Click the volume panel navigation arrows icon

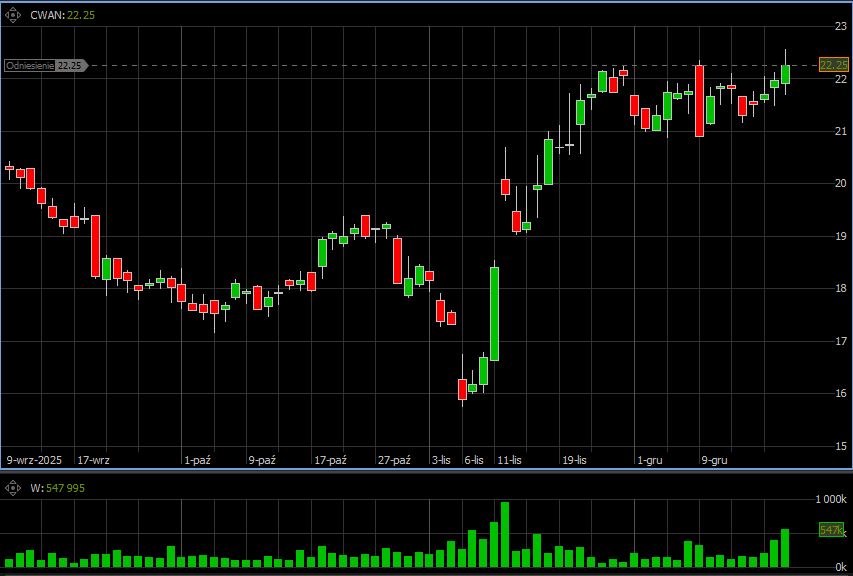coord(13,487)
